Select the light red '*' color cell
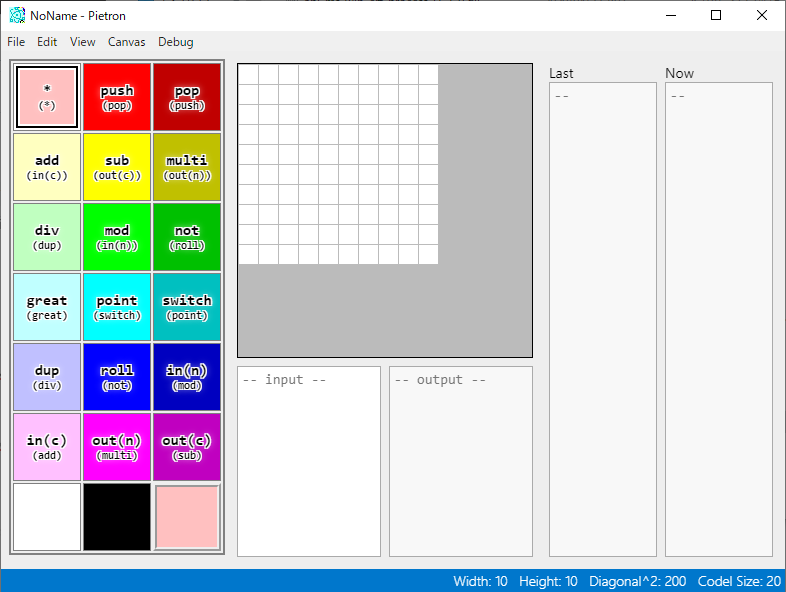 47,97
